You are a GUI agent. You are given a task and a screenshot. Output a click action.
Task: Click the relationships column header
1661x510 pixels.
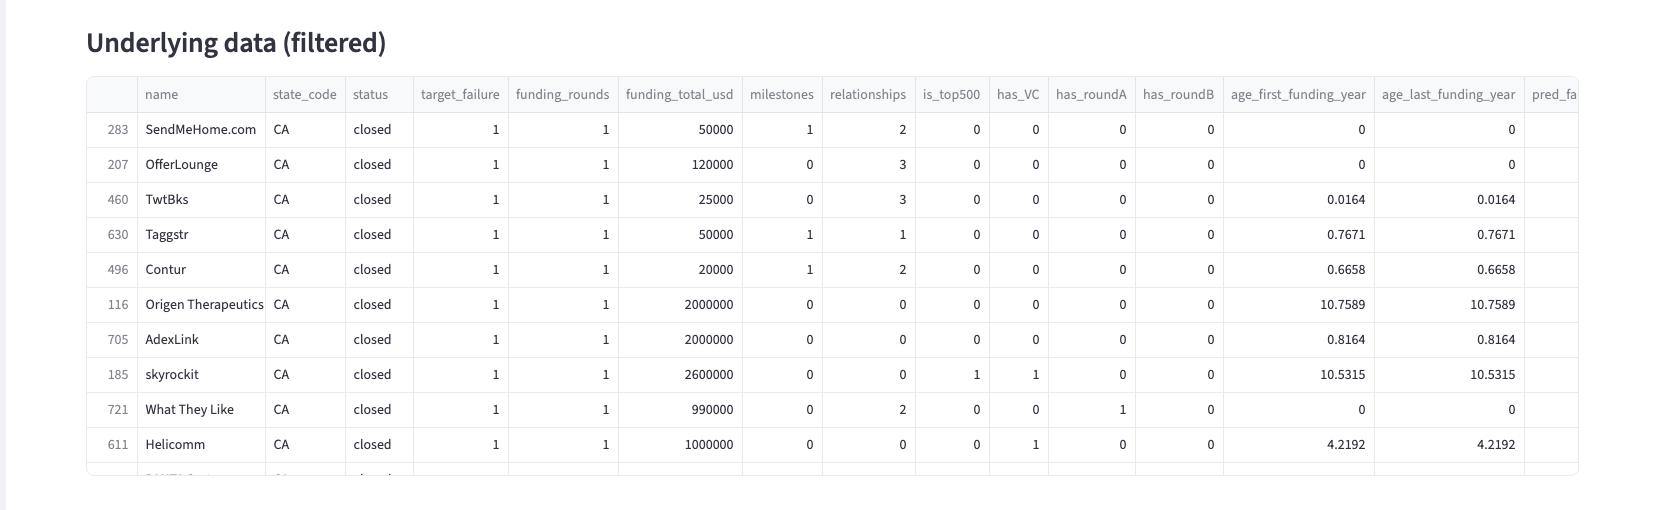(x=868, y=95)
